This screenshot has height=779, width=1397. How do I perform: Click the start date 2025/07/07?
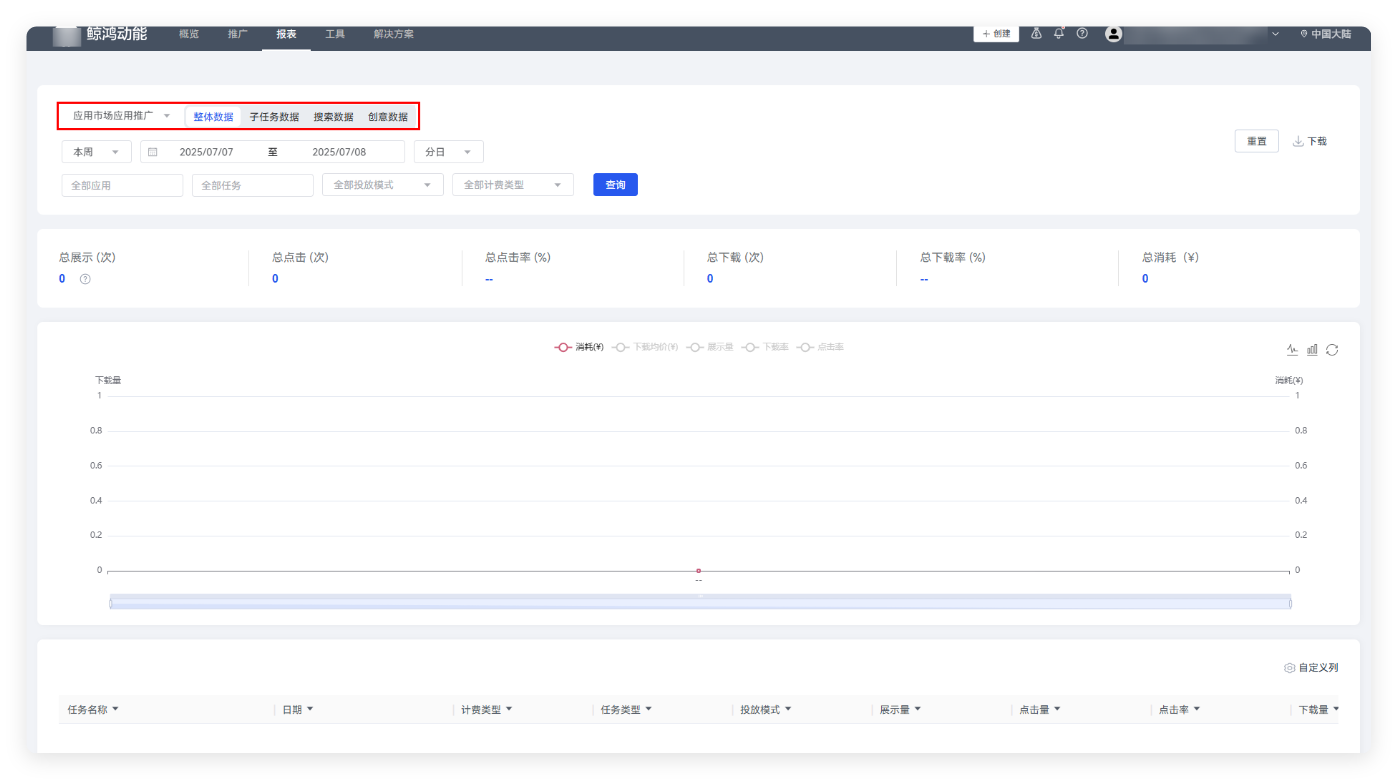pos(206,152)
